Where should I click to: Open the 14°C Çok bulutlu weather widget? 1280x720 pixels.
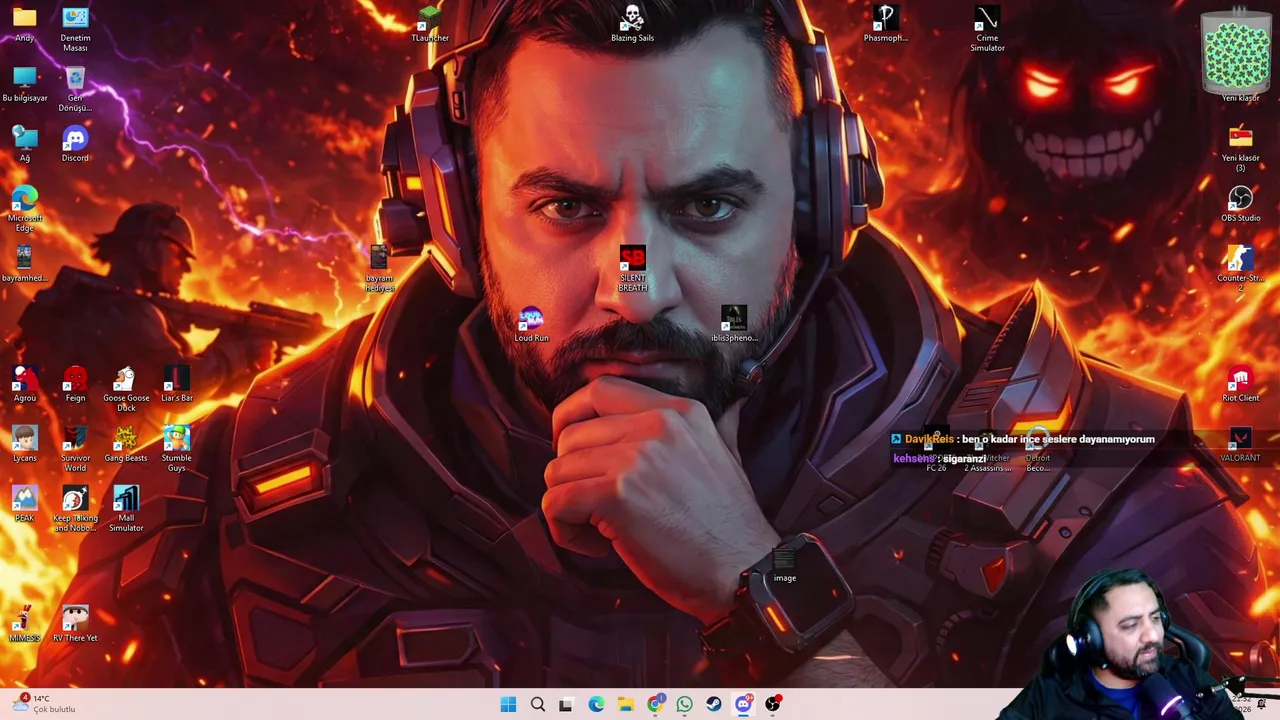(x=45, y=704)
